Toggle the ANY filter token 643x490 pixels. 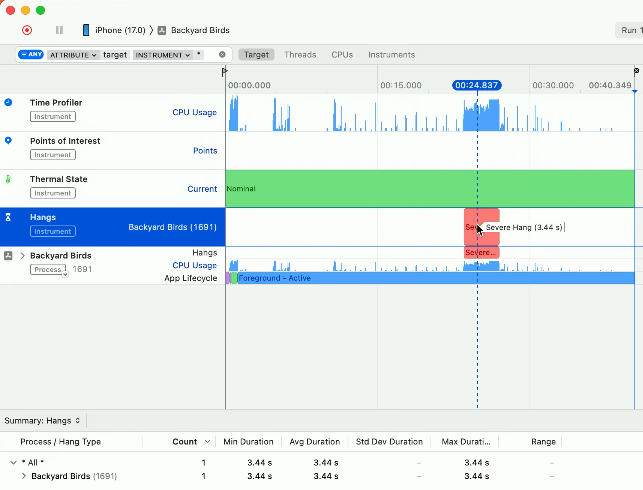pyautogui.click(x=31, y=54)
